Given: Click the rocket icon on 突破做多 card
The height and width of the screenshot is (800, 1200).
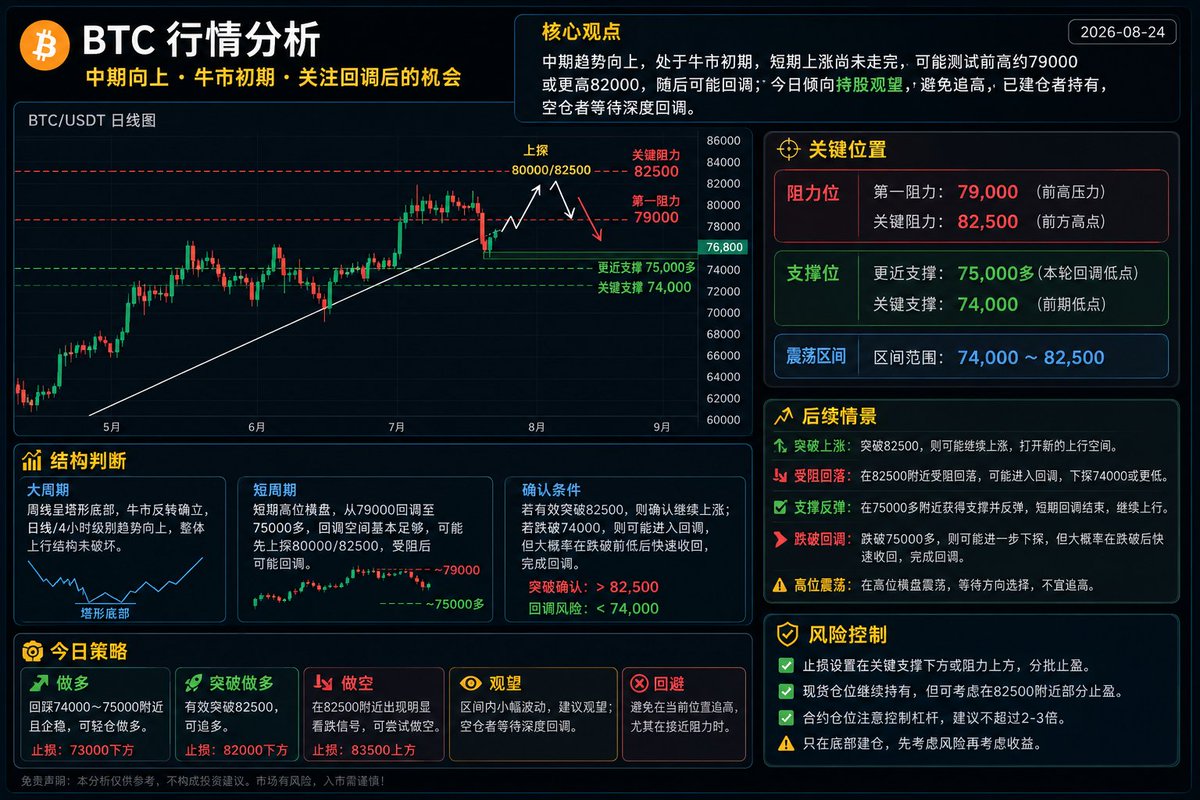Looking at the screenshot, I should coord(192,683).
